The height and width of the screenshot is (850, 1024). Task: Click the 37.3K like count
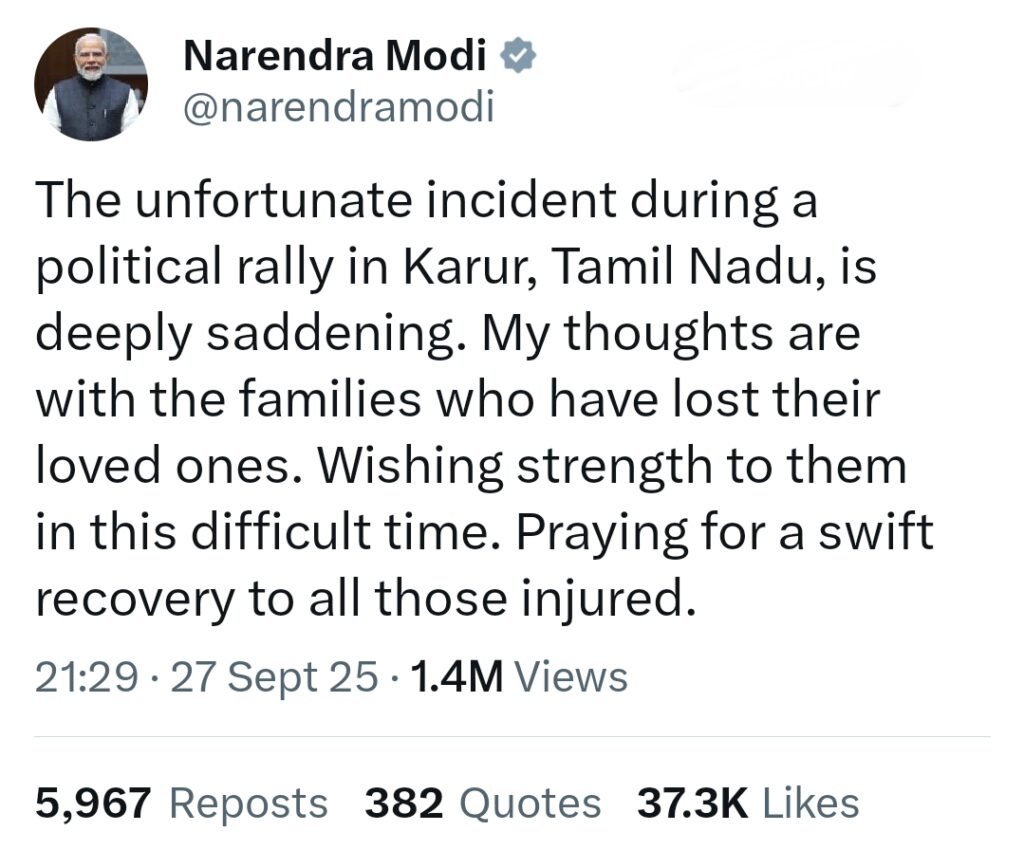(692, 802)
